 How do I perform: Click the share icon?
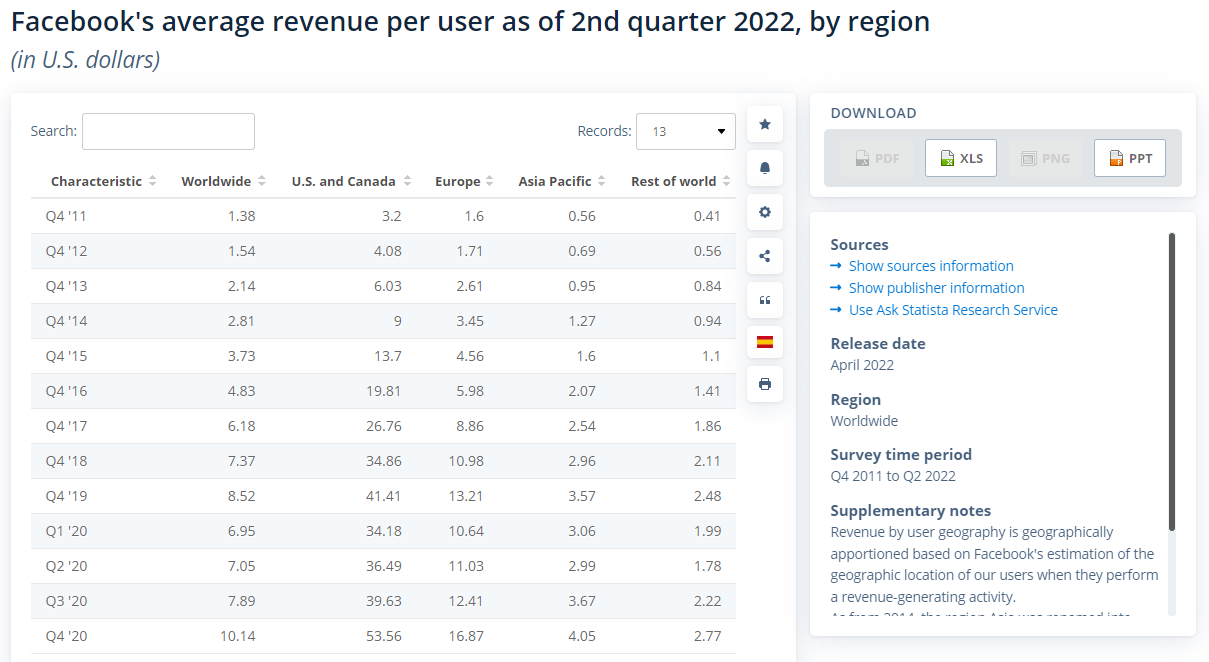765,256
